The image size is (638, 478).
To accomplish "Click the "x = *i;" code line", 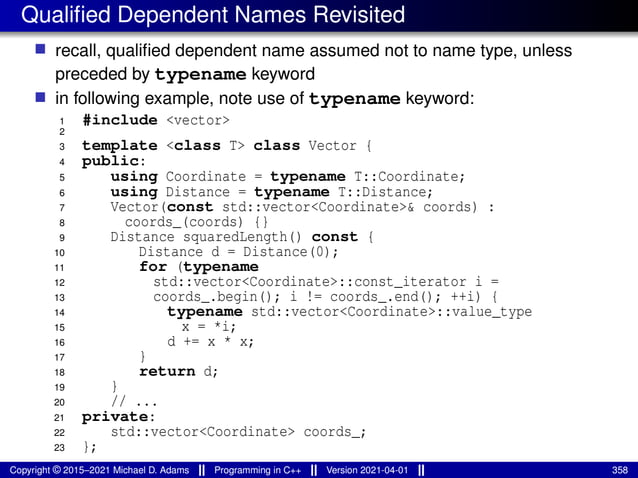I will [x=209, y=327].
